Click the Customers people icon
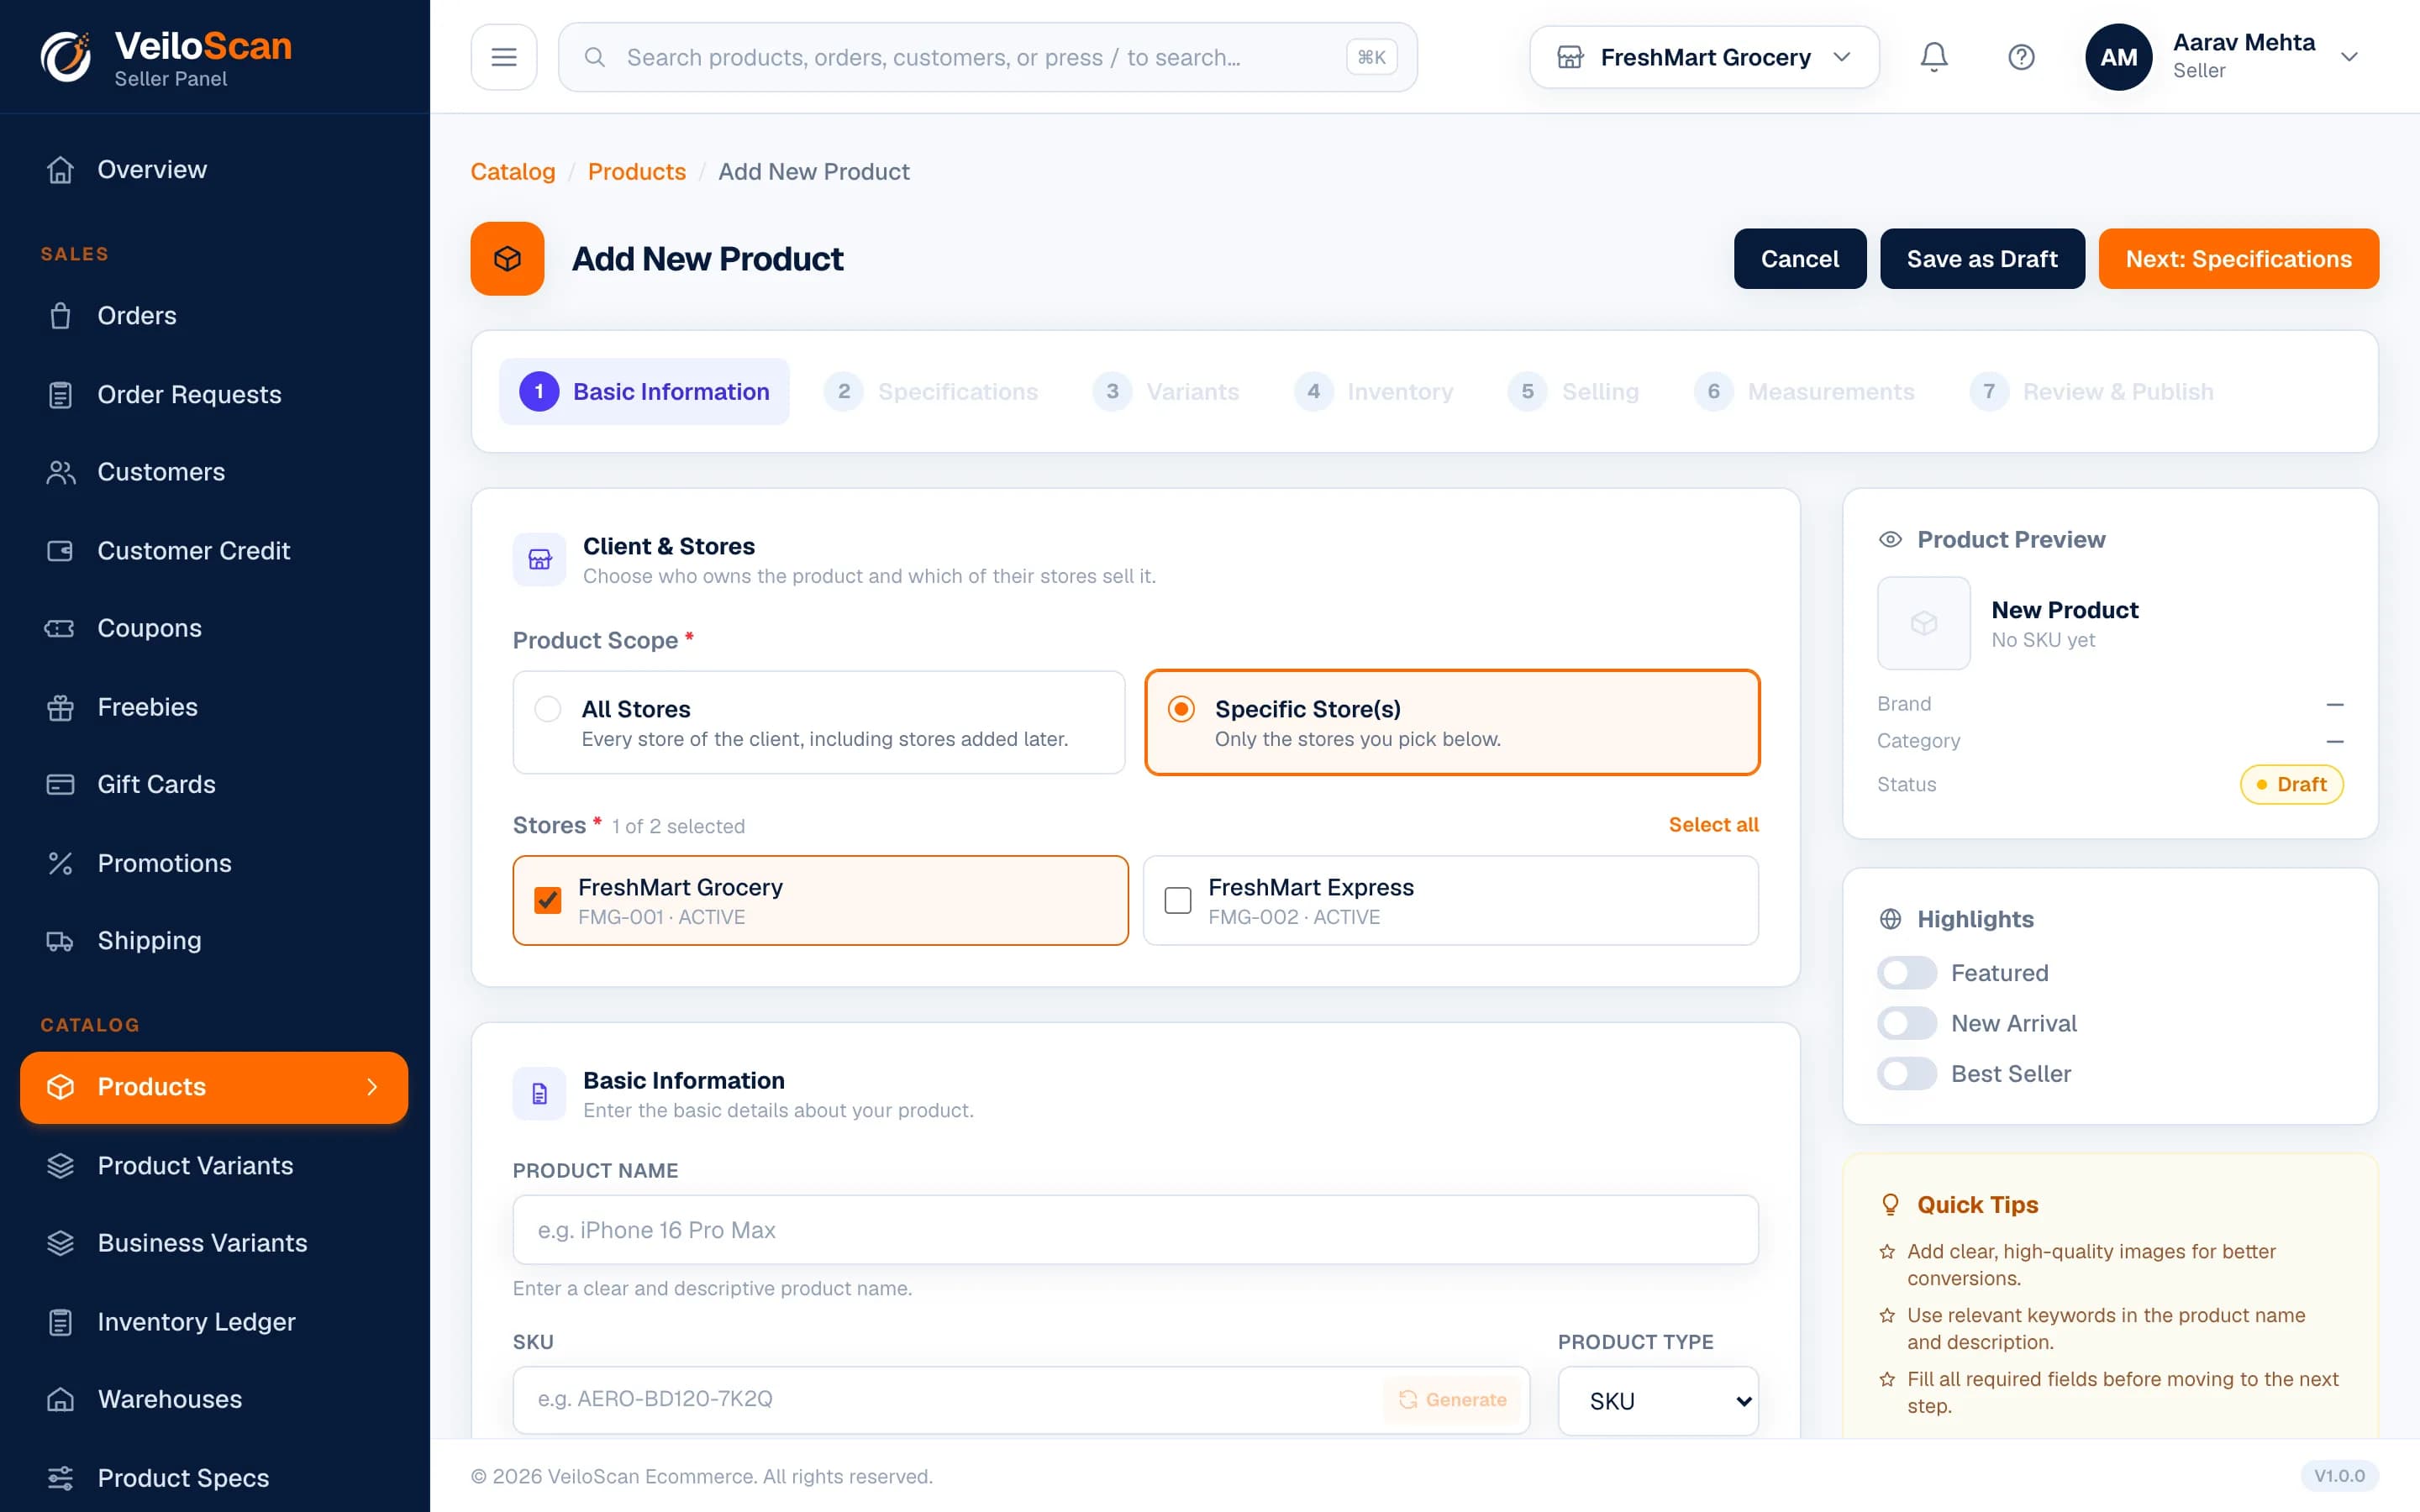Screen dimensions: 2420x1512 60,472
